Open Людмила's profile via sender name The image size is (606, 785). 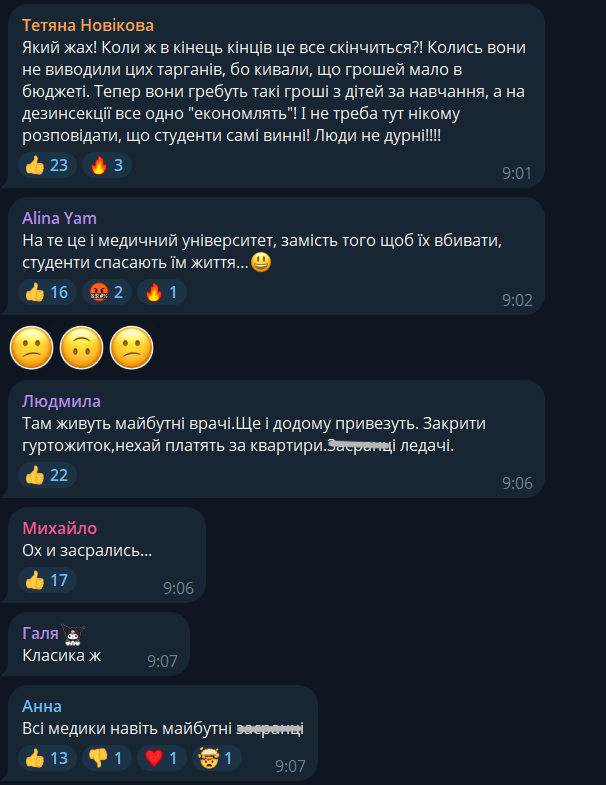point(61,401)
